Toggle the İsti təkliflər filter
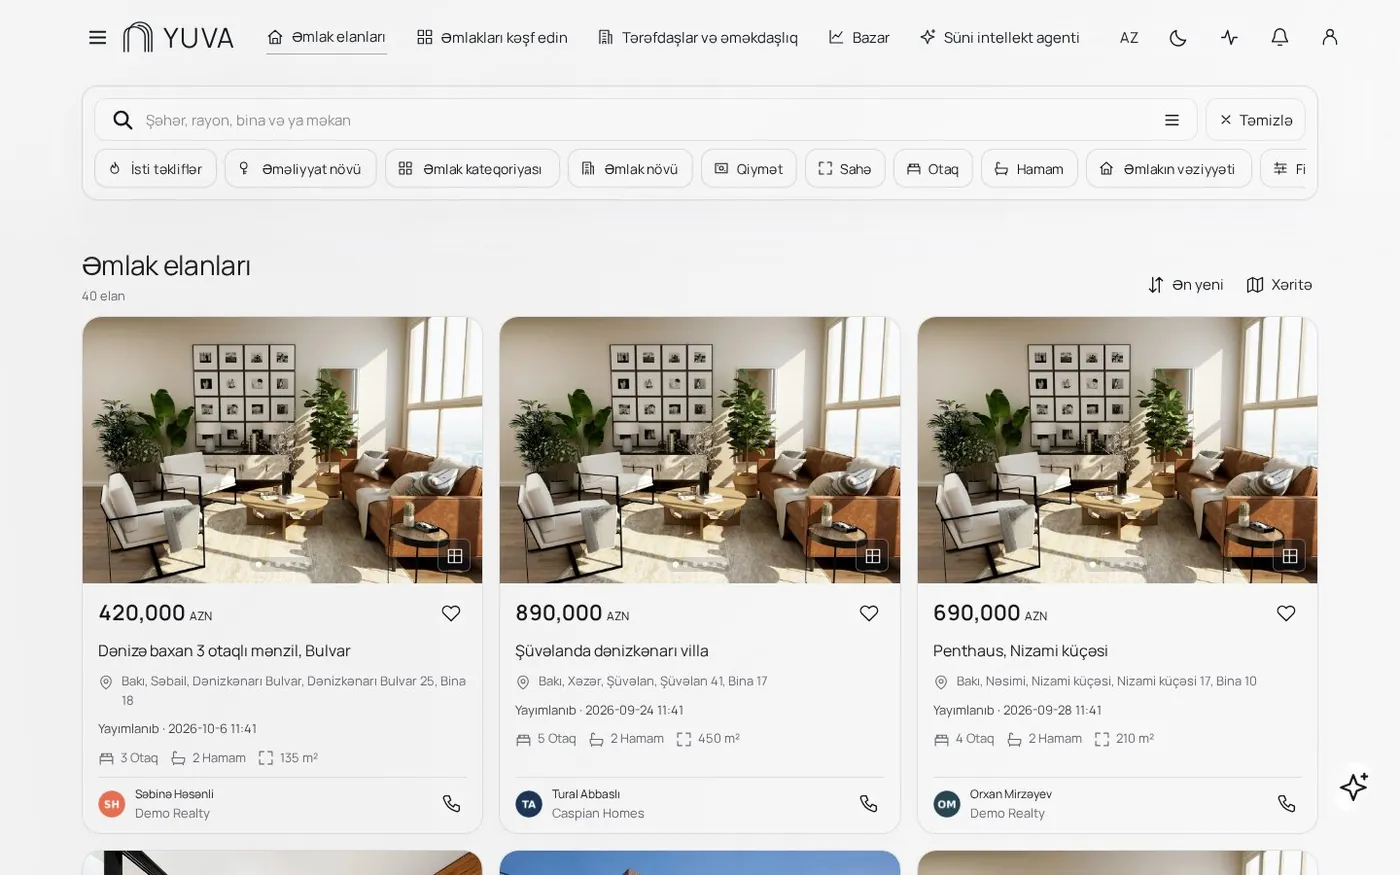 [x=155, y=169]
